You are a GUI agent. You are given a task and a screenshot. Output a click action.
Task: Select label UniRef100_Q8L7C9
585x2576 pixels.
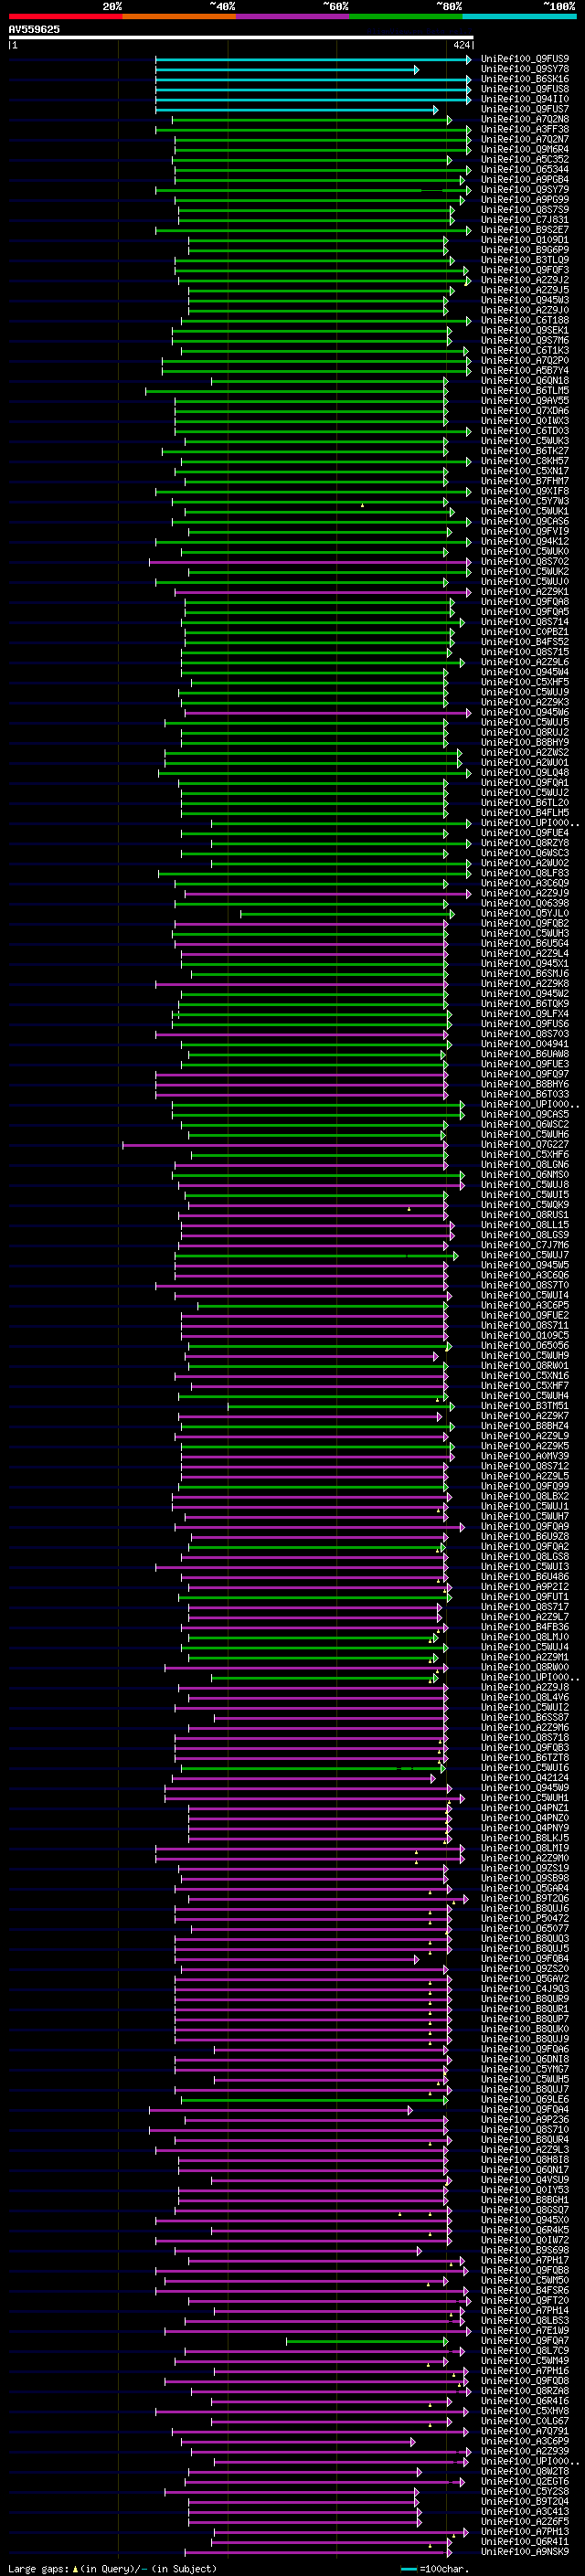(x=525, y=2350)
